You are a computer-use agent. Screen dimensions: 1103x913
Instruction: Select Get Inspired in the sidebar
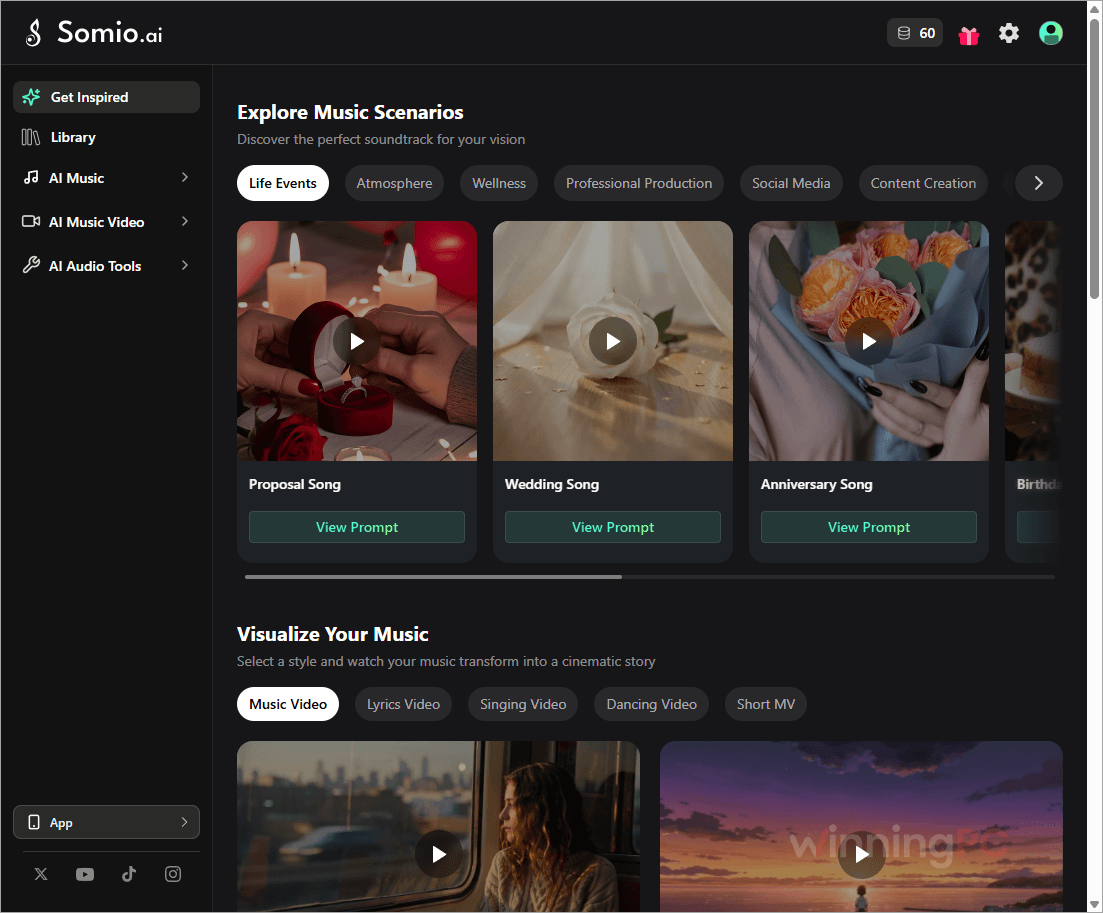coord(106,97)
